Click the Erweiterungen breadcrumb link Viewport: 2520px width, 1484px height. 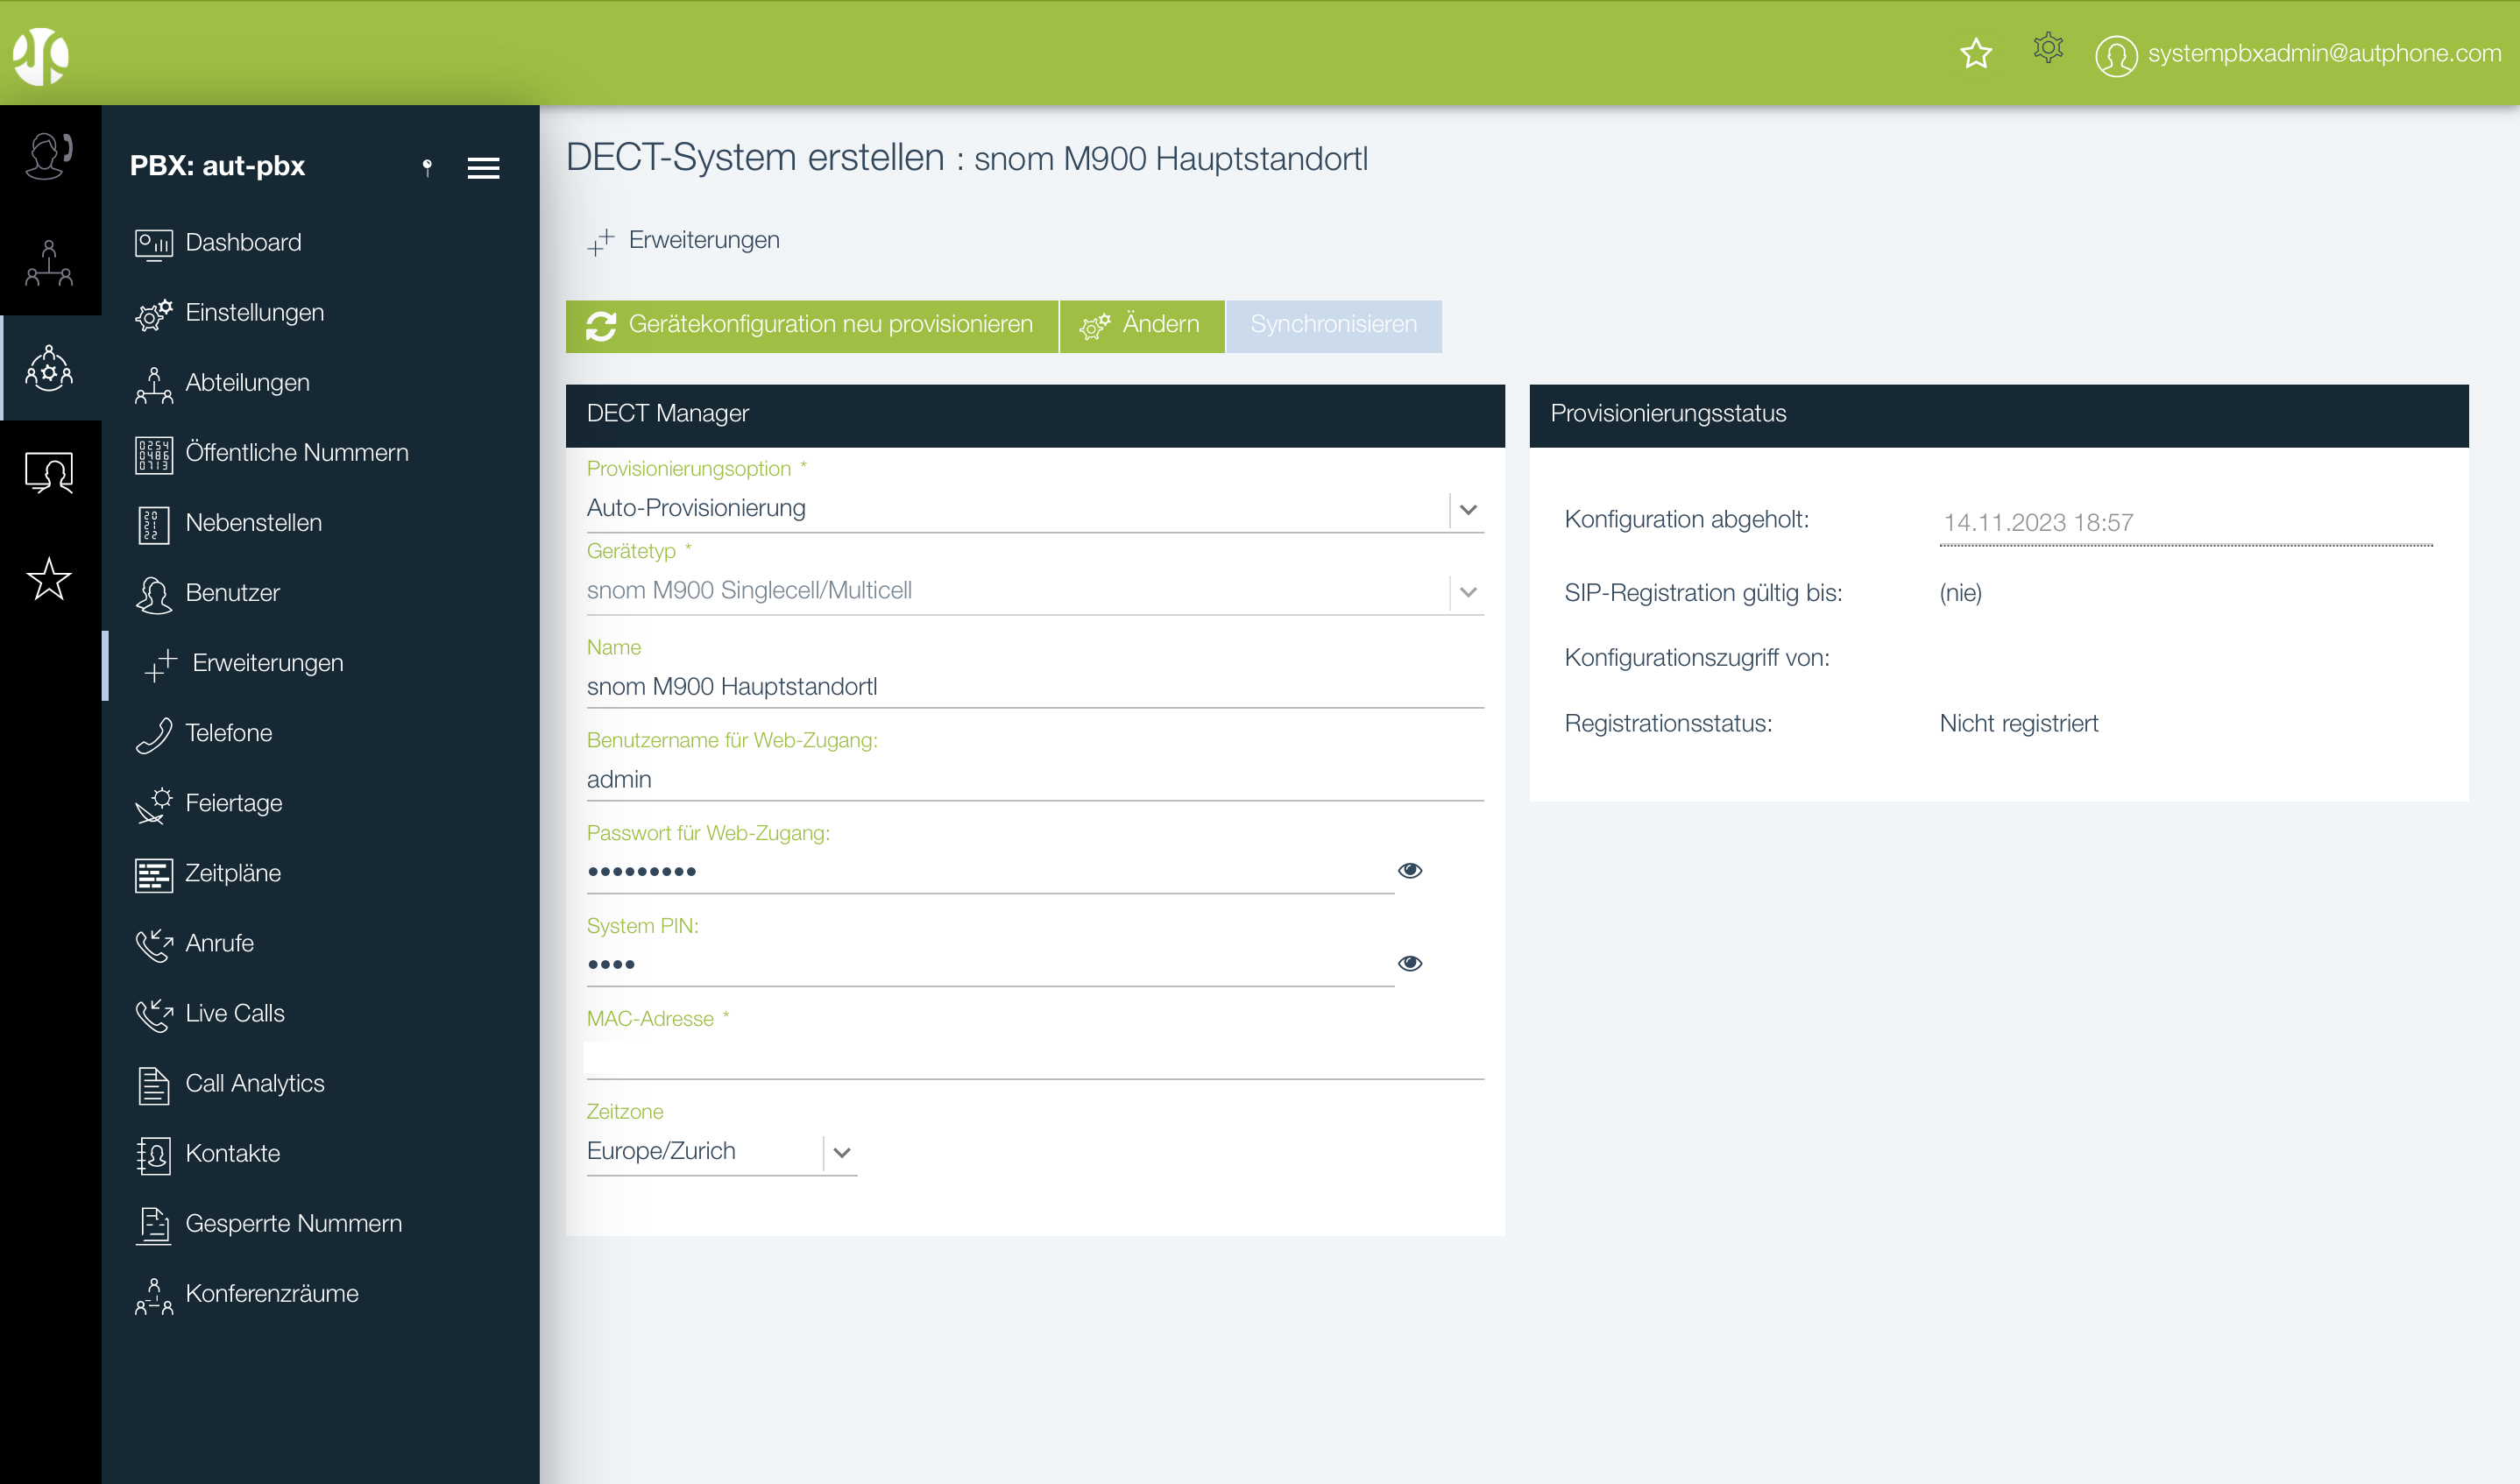click(703, 240)
